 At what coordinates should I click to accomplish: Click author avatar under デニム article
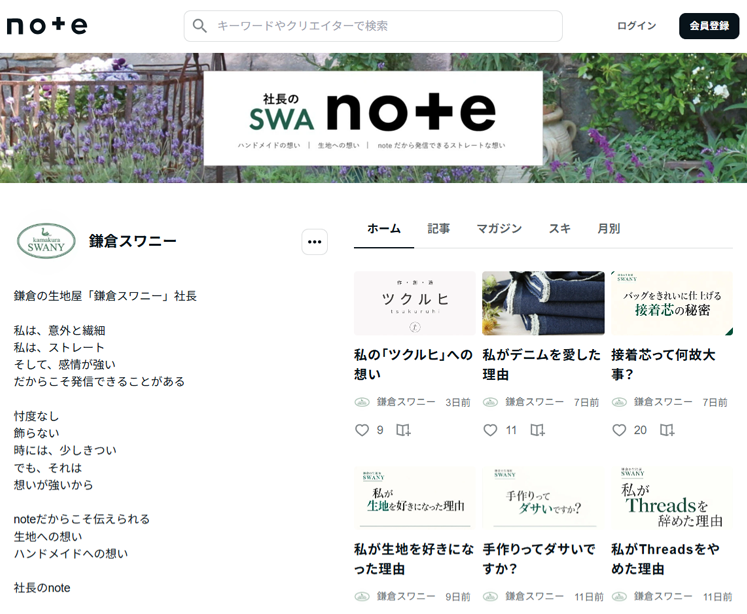click(x=490, y=402)
